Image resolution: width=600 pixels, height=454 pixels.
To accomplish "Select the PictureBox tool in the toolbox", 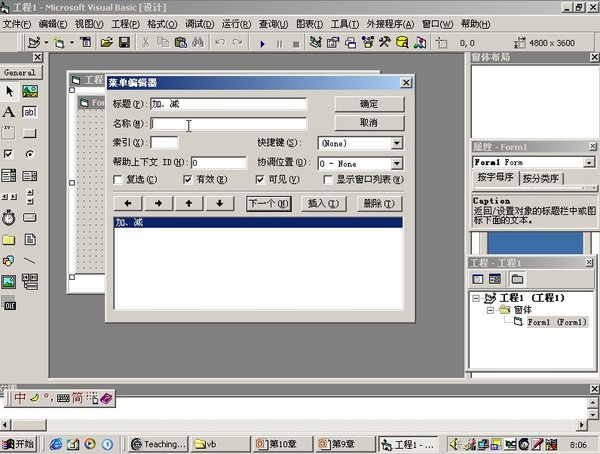I will click(30, 91).
